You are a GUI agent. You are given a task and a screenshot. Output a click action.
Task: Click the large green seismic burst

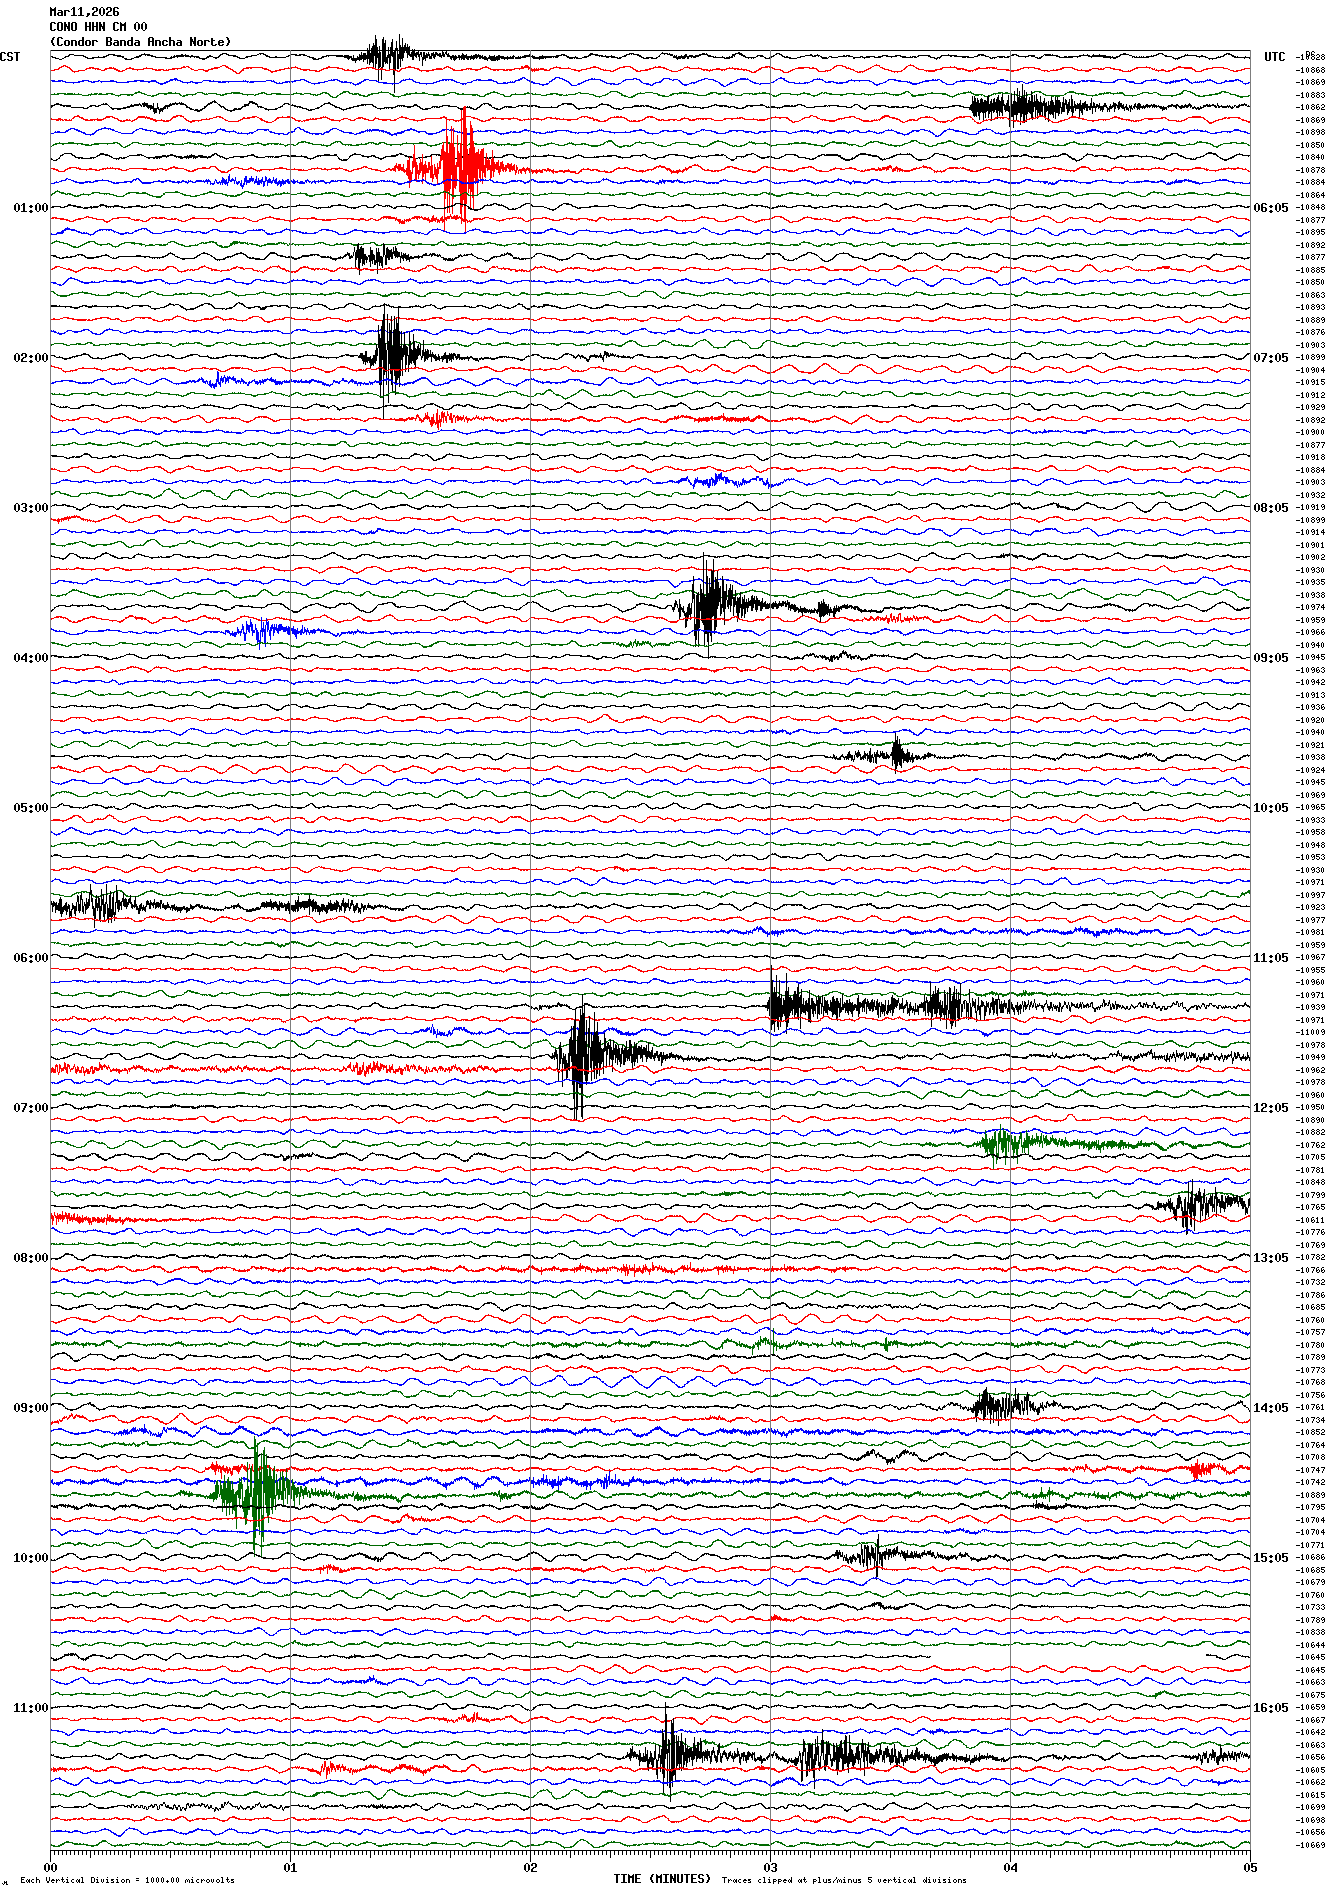(256, 1492)
